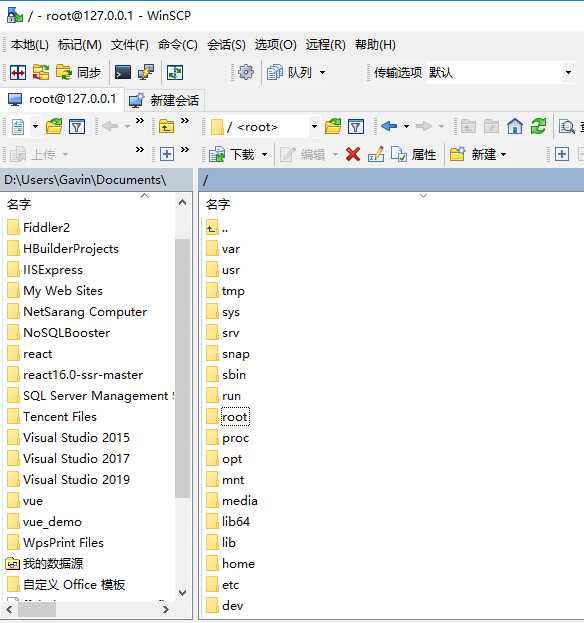Open 本地(L) menu
This screenshot has height=623, width=584.
30,44
